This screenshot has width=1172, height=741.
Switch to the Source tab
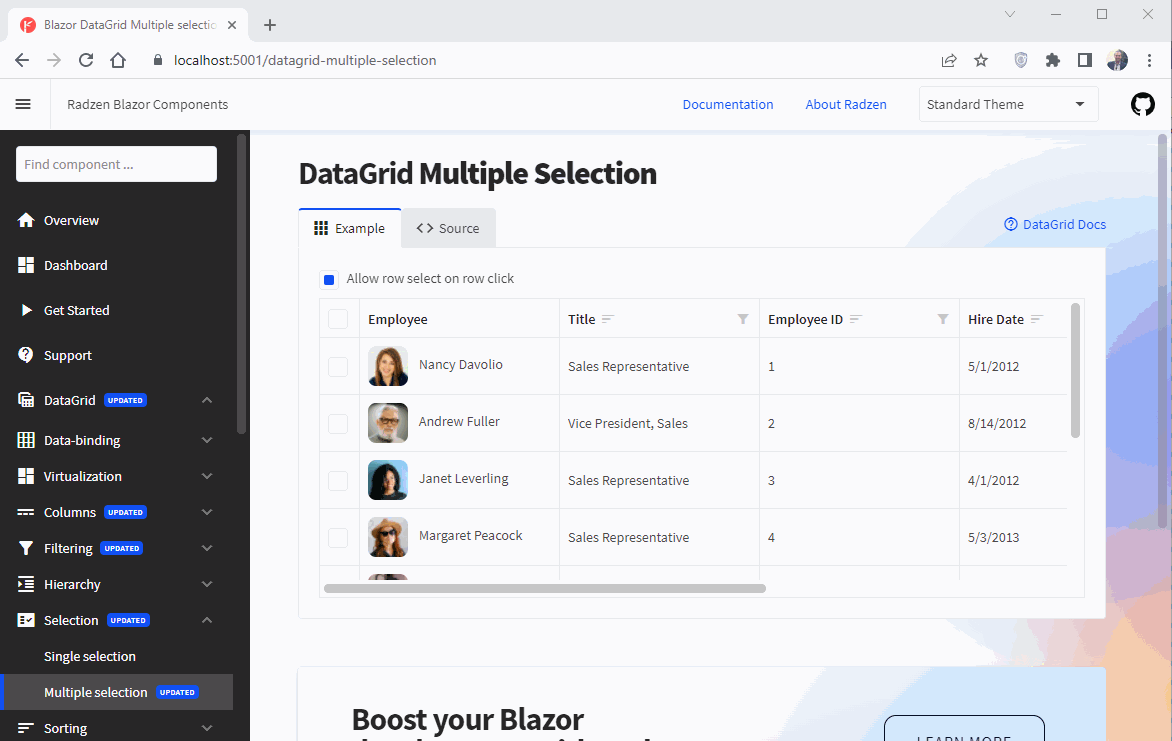448,228
